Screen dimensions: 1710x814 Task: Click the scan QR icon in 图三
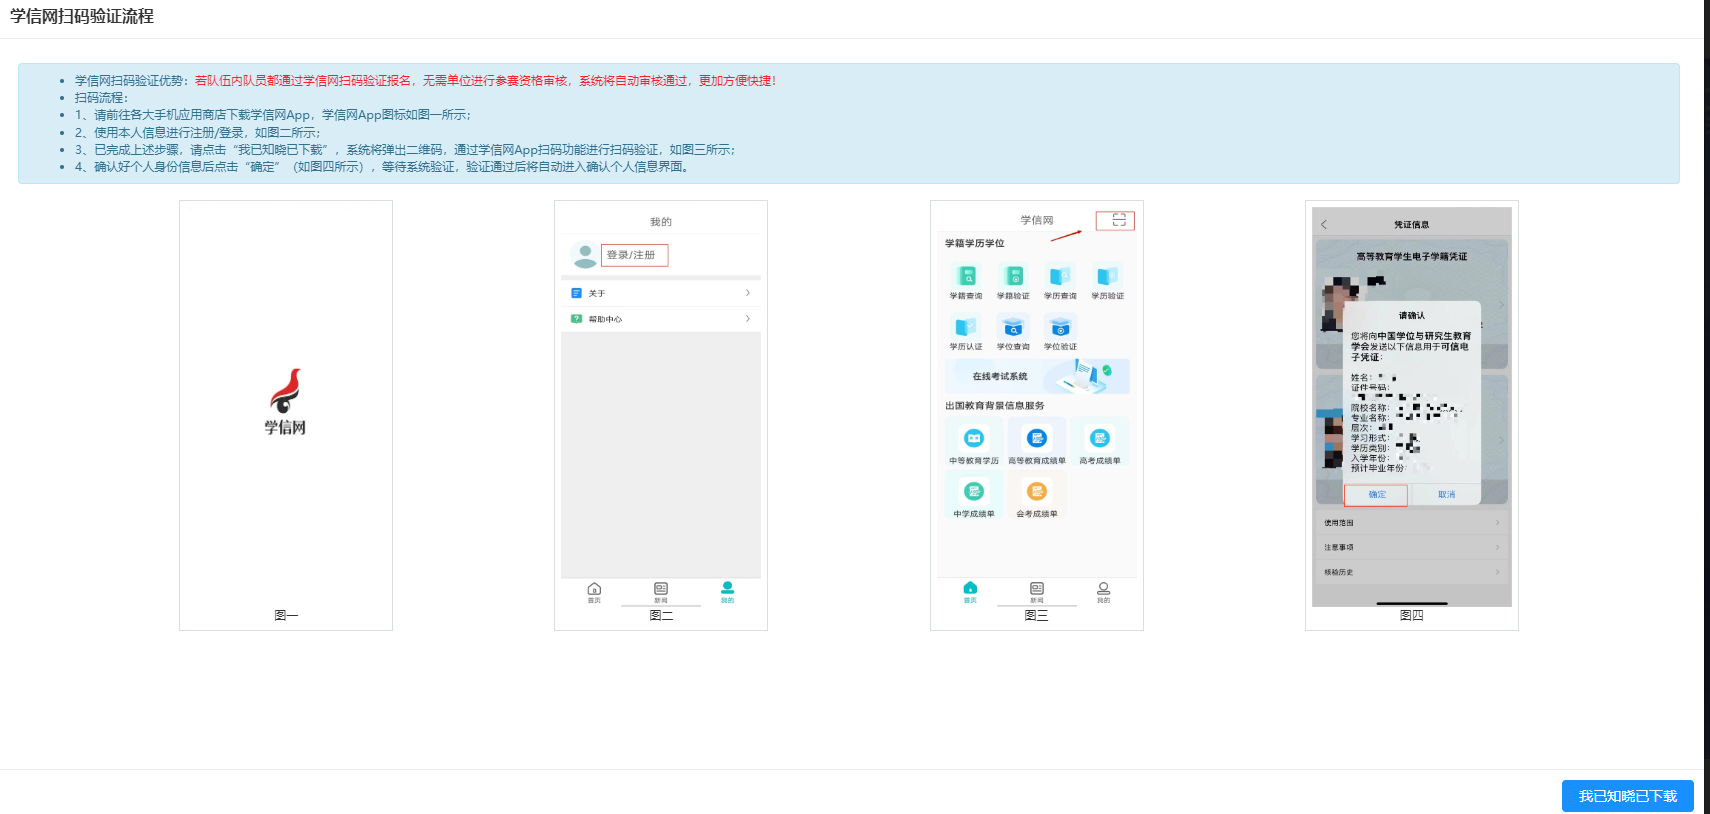pos(1119,220)
